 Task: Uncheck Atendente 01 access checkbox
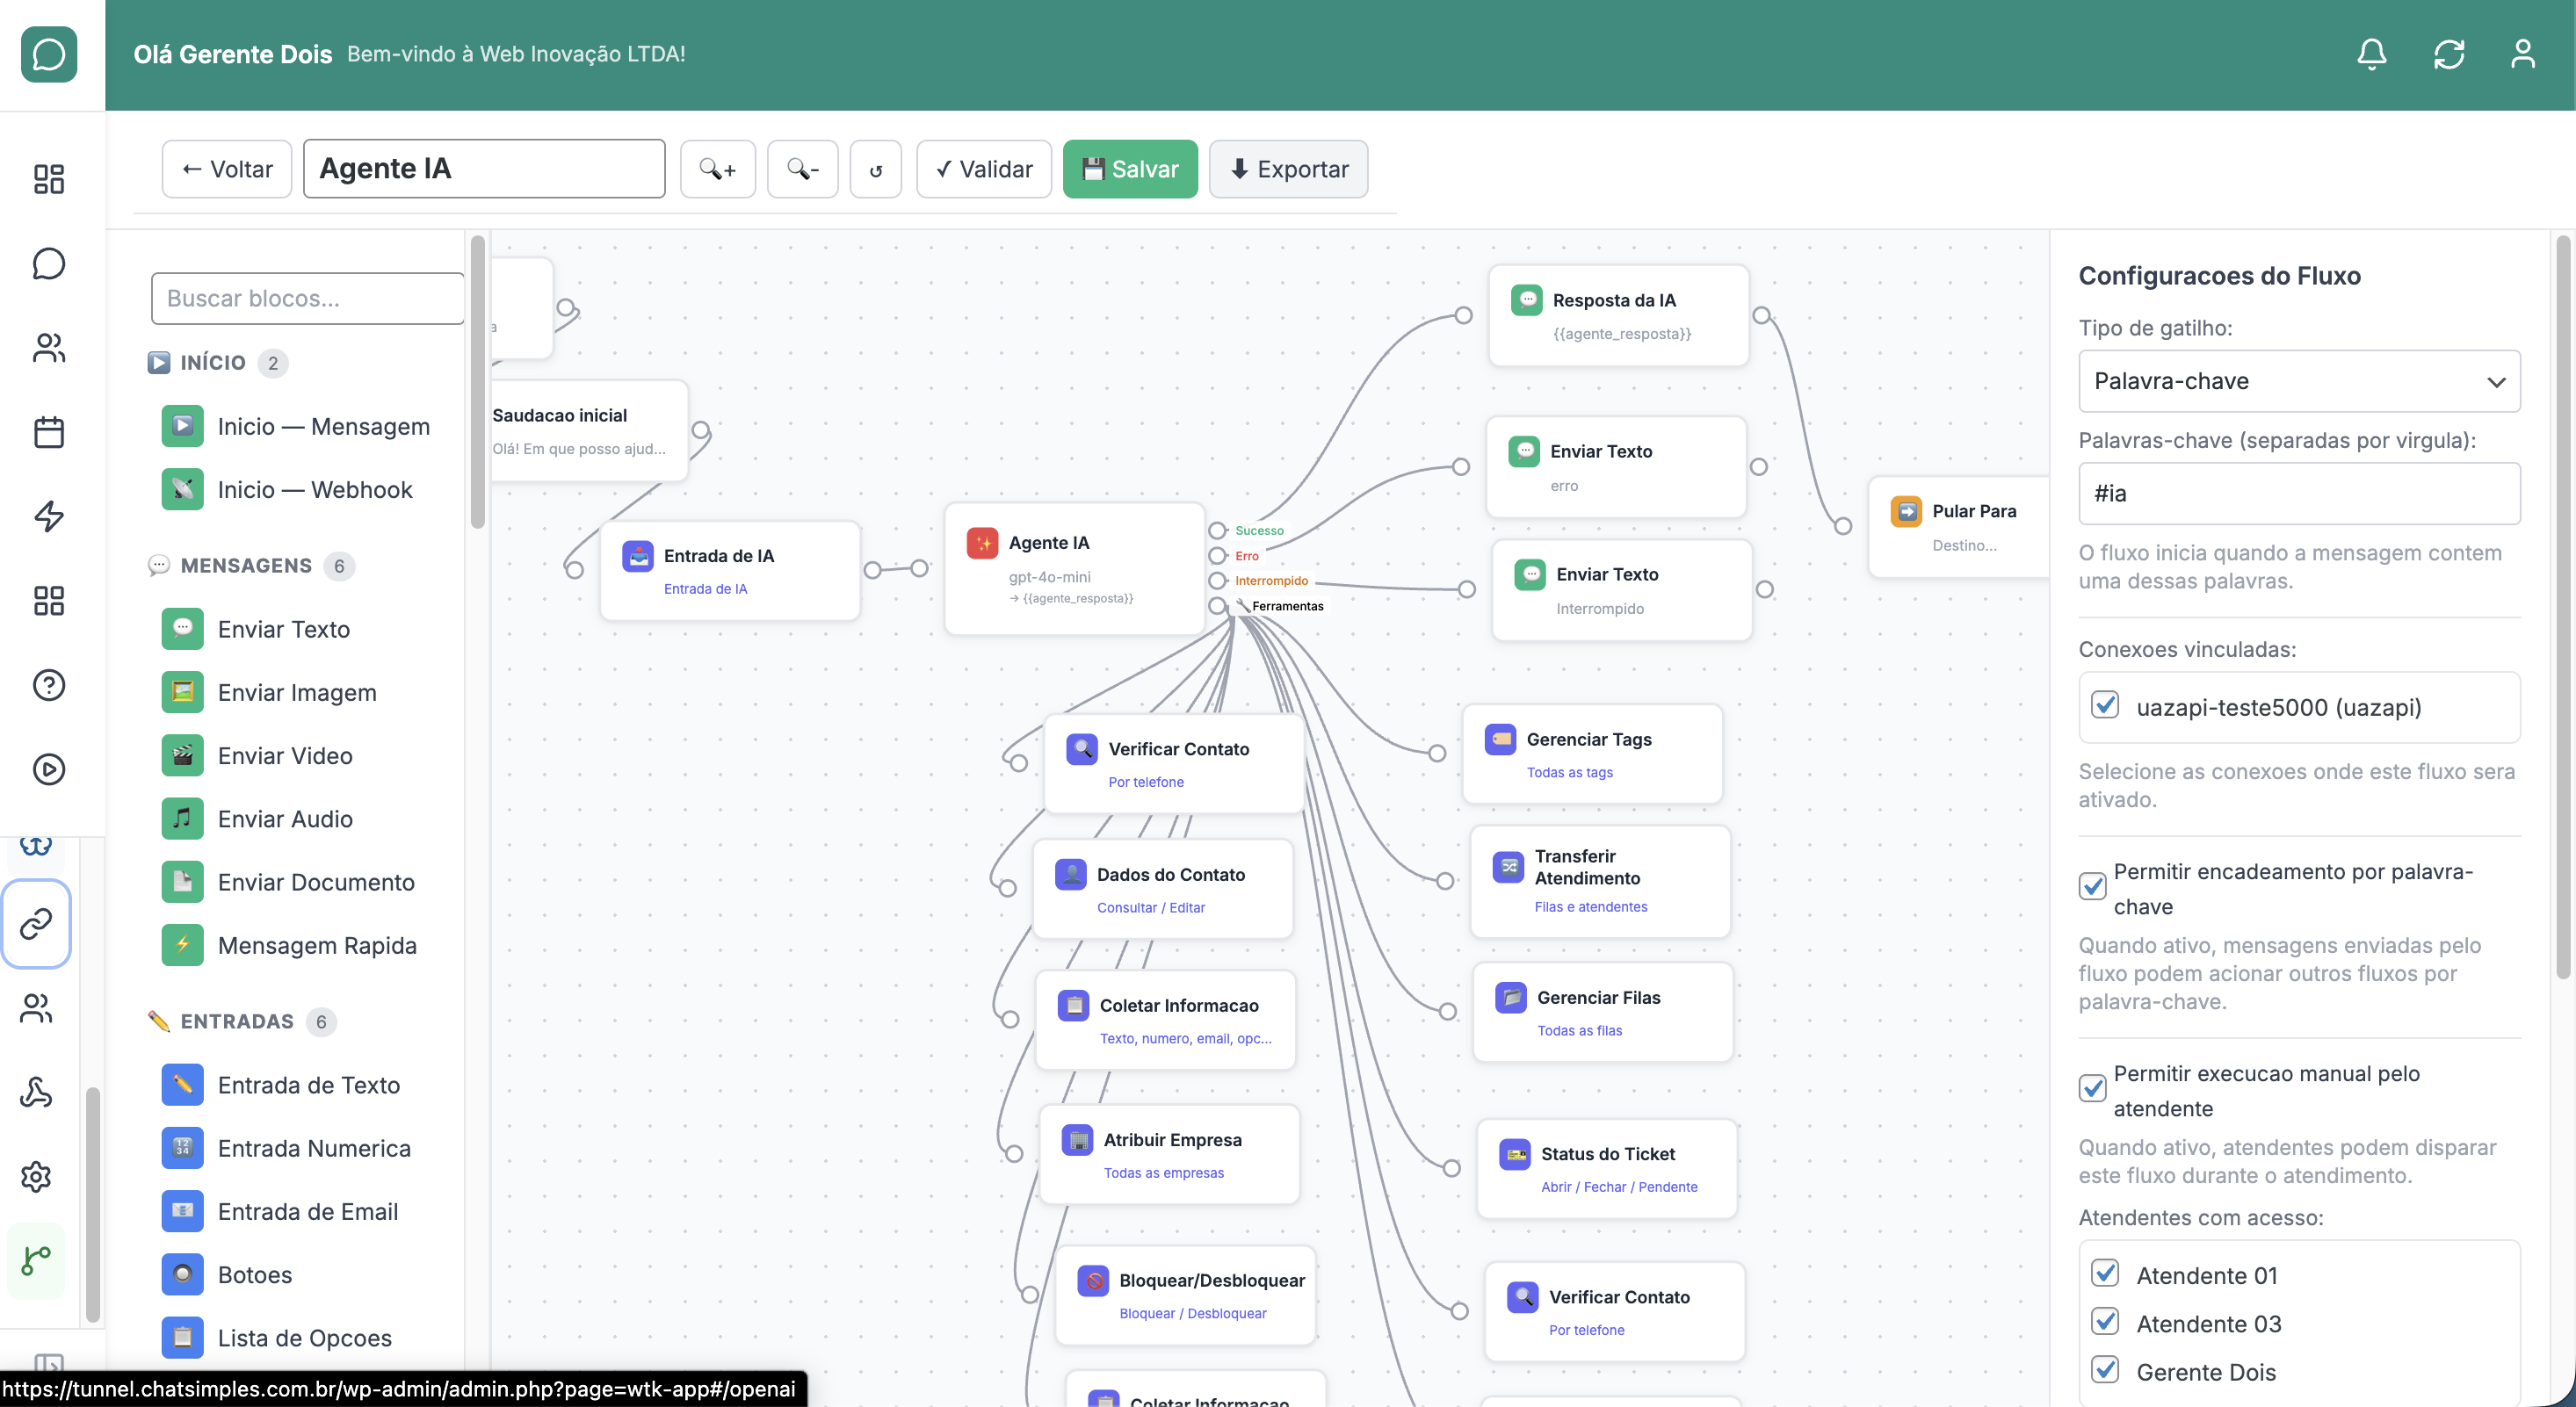2107,1273
